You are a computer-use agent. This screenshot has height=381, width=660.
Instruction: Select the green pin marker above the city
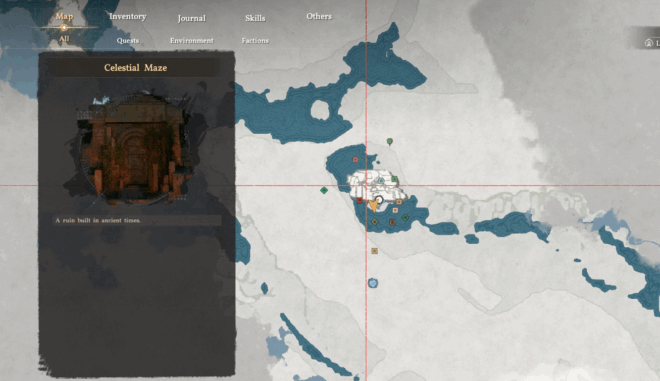pyautogui.click(x=390, y=141)
